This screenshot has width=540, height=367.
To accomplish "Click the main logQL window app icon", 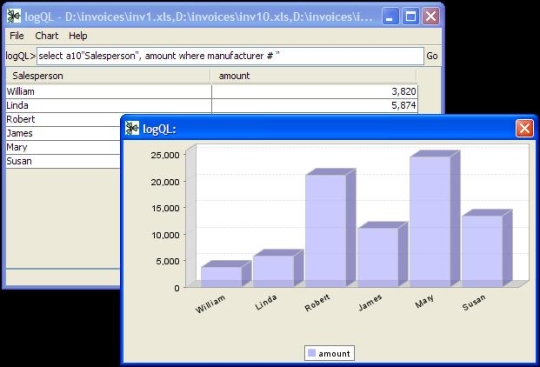I will [14, 16].
